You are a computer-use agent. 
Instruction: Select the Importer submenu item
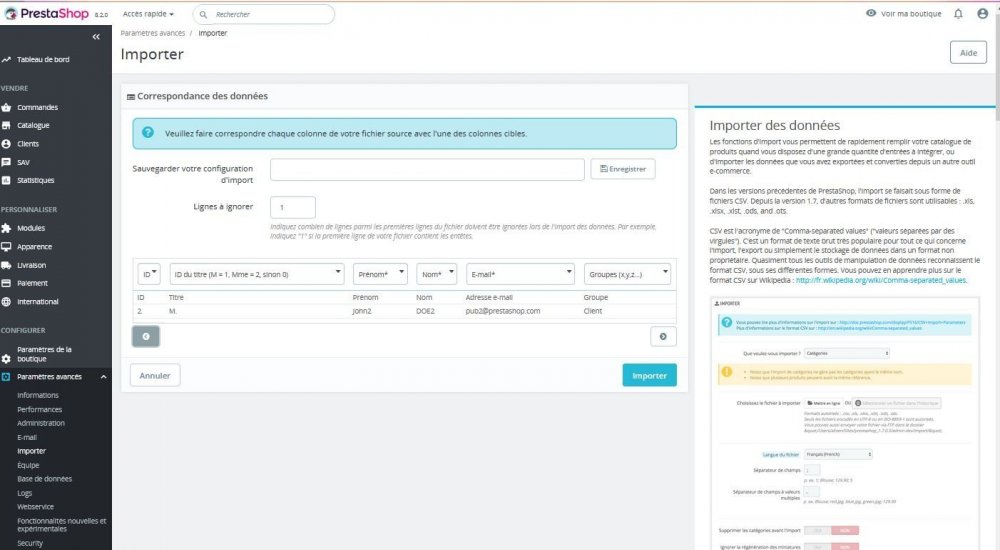point(31,451)
